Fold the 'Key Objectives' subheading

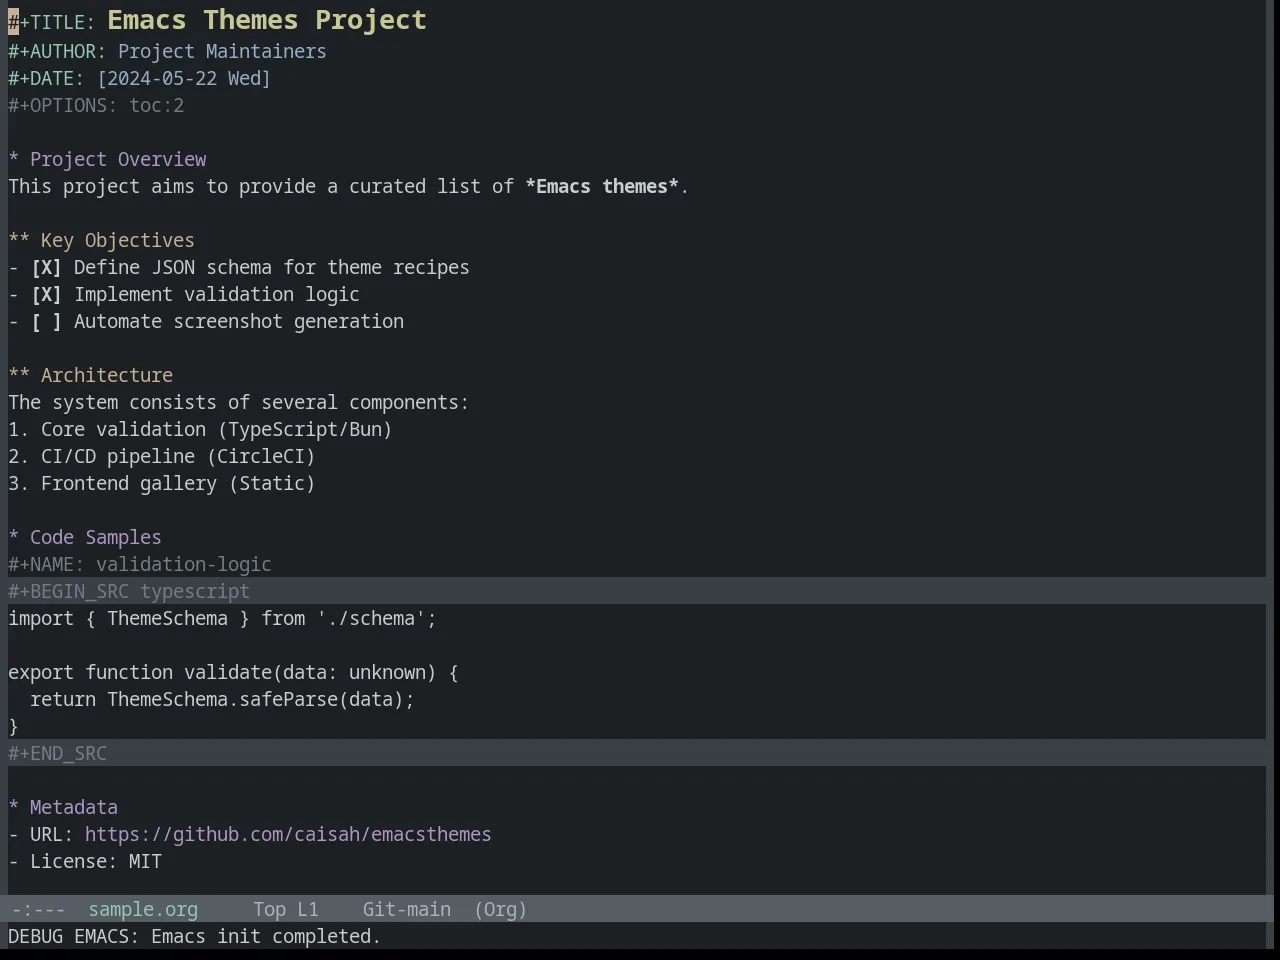[x=102, y=240]
